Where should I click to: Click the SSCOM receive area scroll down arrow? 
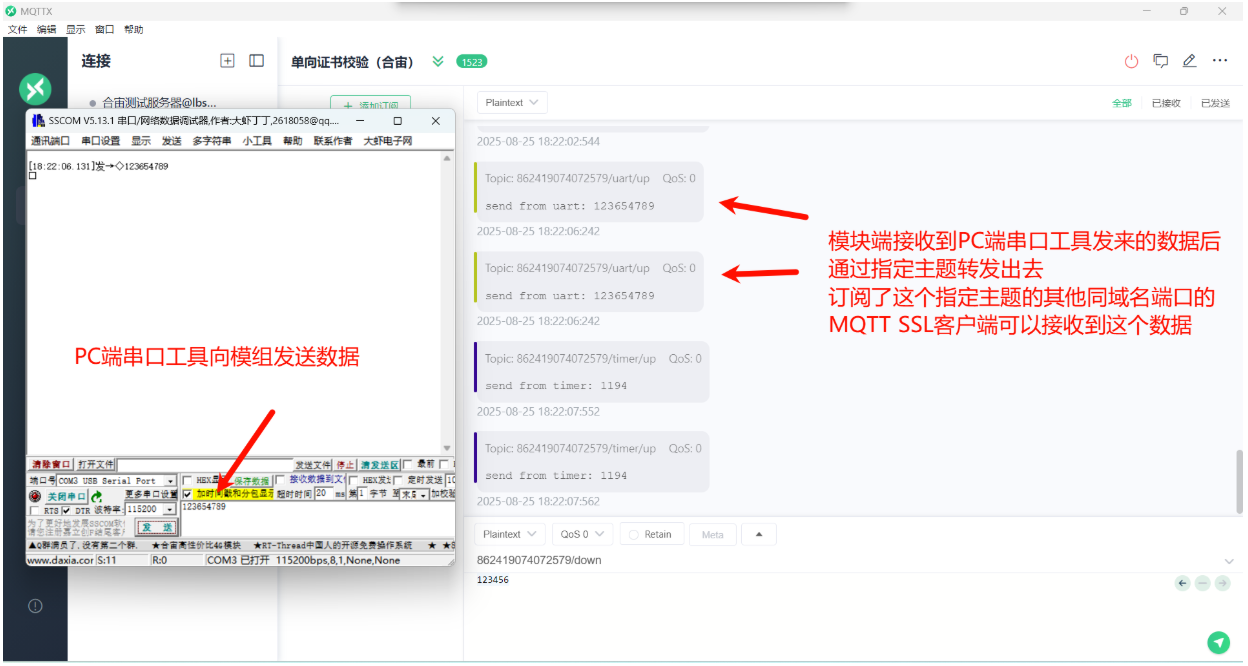click(447, 449)
